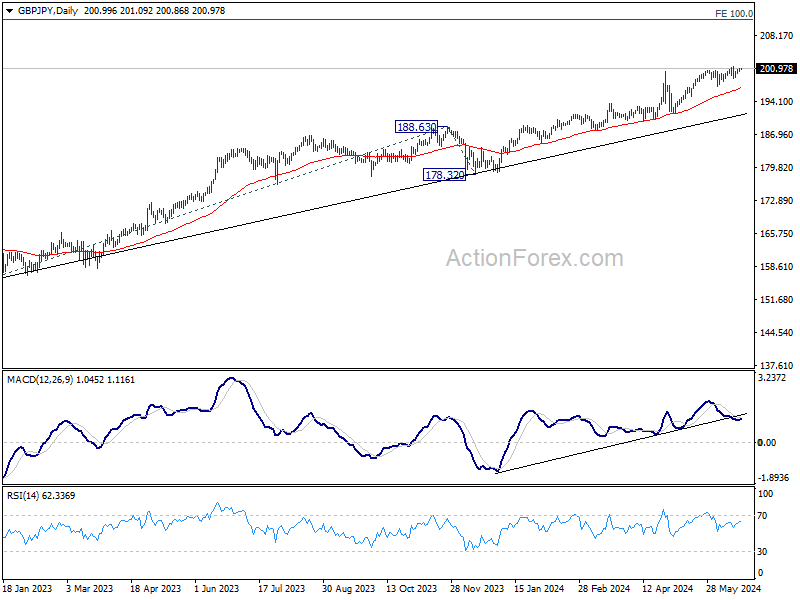Select the 30 Aug 2023 date label

point(348,588)
